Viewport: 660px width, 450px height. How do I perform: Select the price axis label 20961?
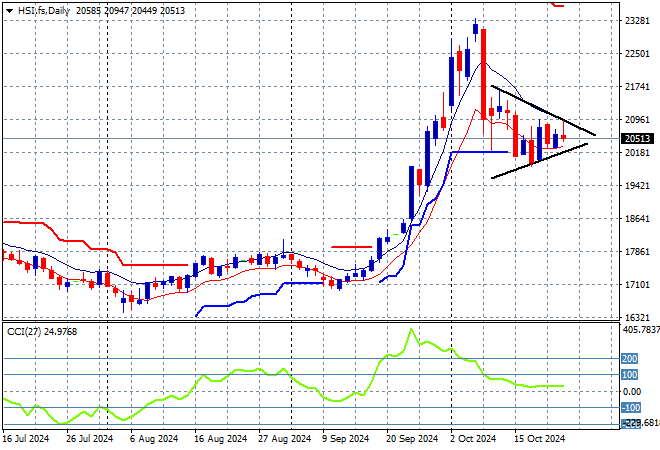pos(637,120)
